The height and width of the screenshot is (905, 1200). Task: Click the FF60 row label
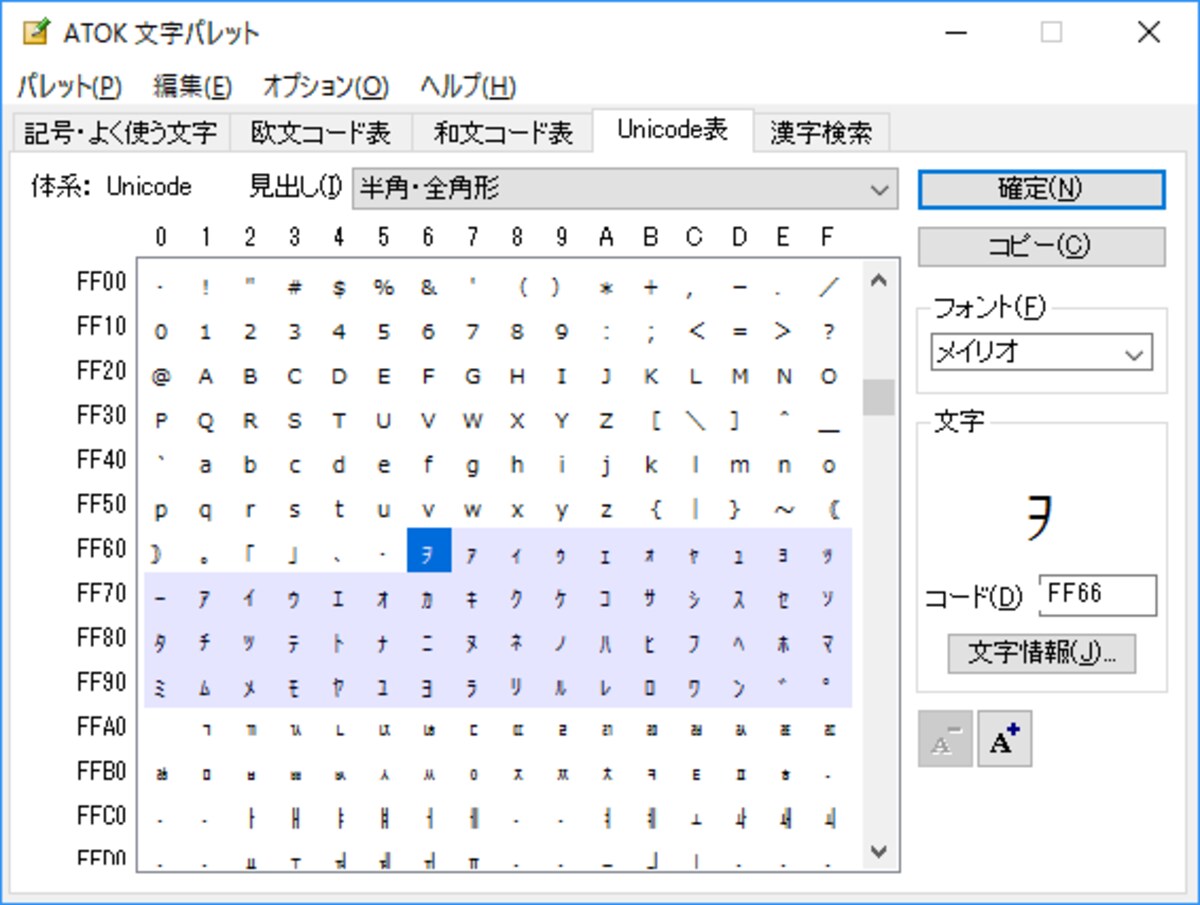click(102, 549)
